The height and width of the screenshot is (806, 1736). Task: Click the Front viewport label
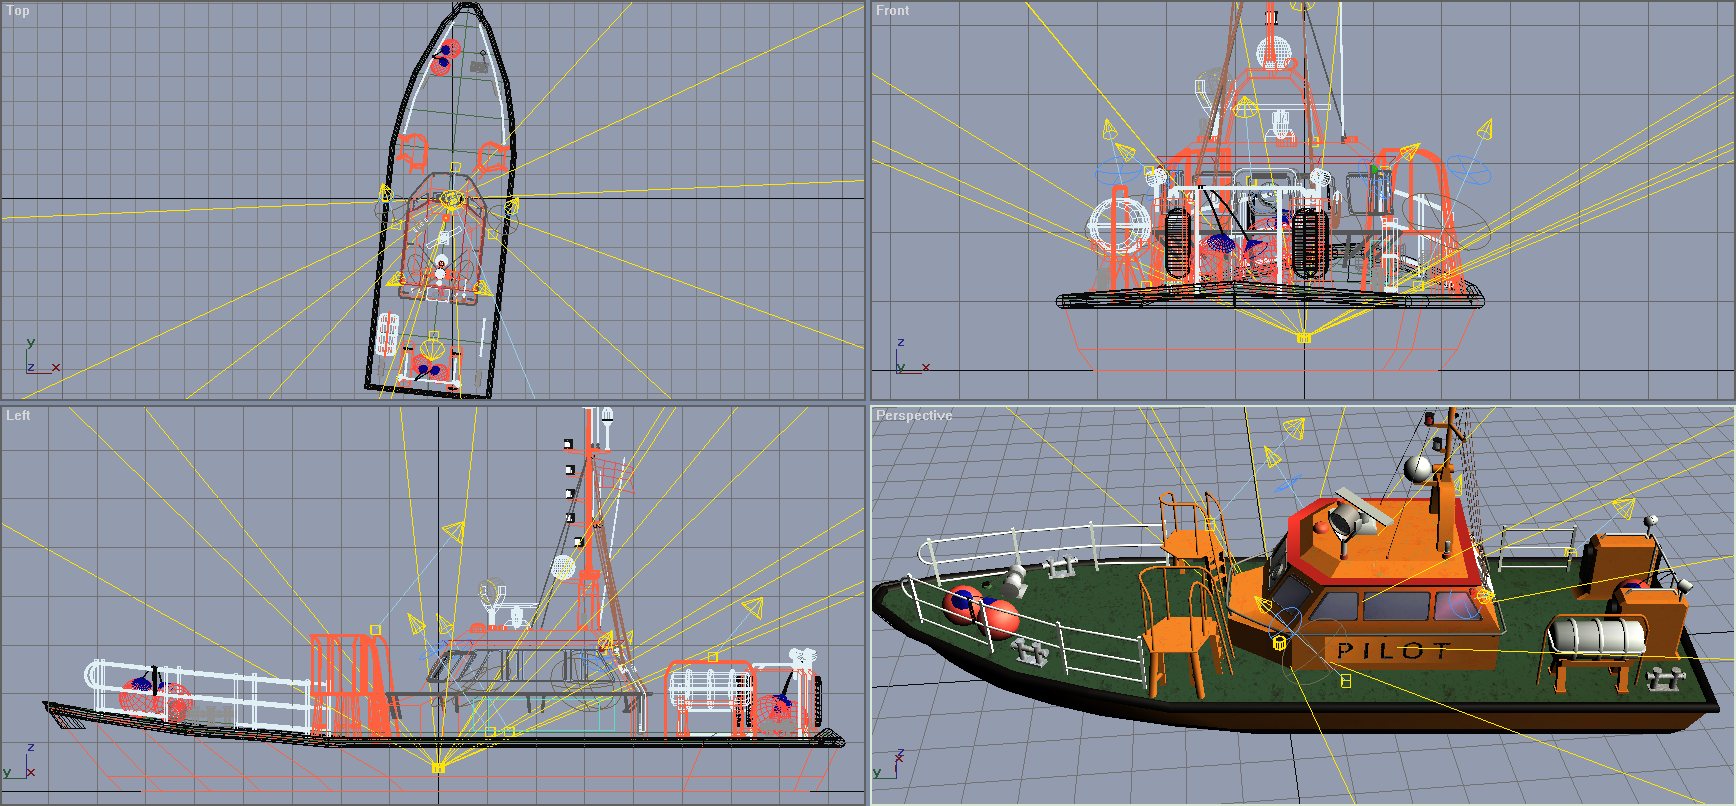pyautogui.click(x=892, y=11)
